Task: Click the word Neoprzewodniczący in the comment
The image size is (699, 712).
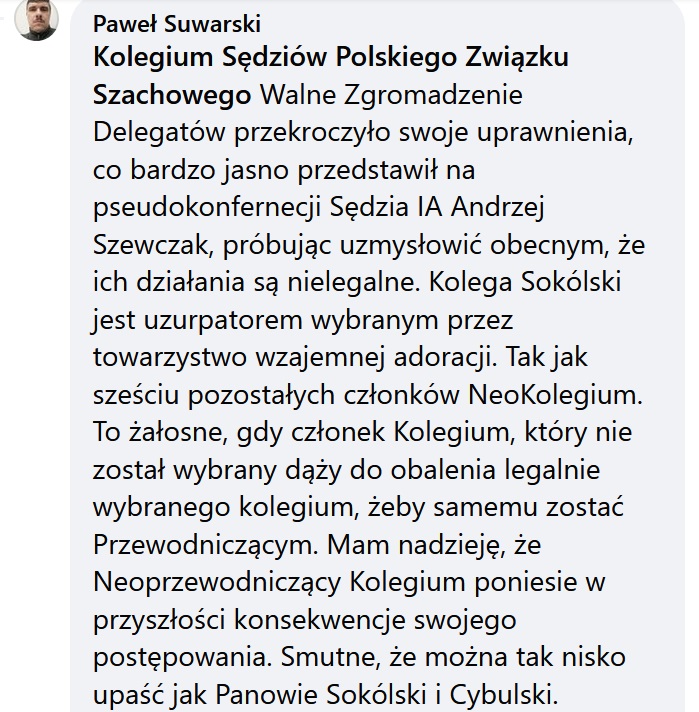Action: point(217,582)
